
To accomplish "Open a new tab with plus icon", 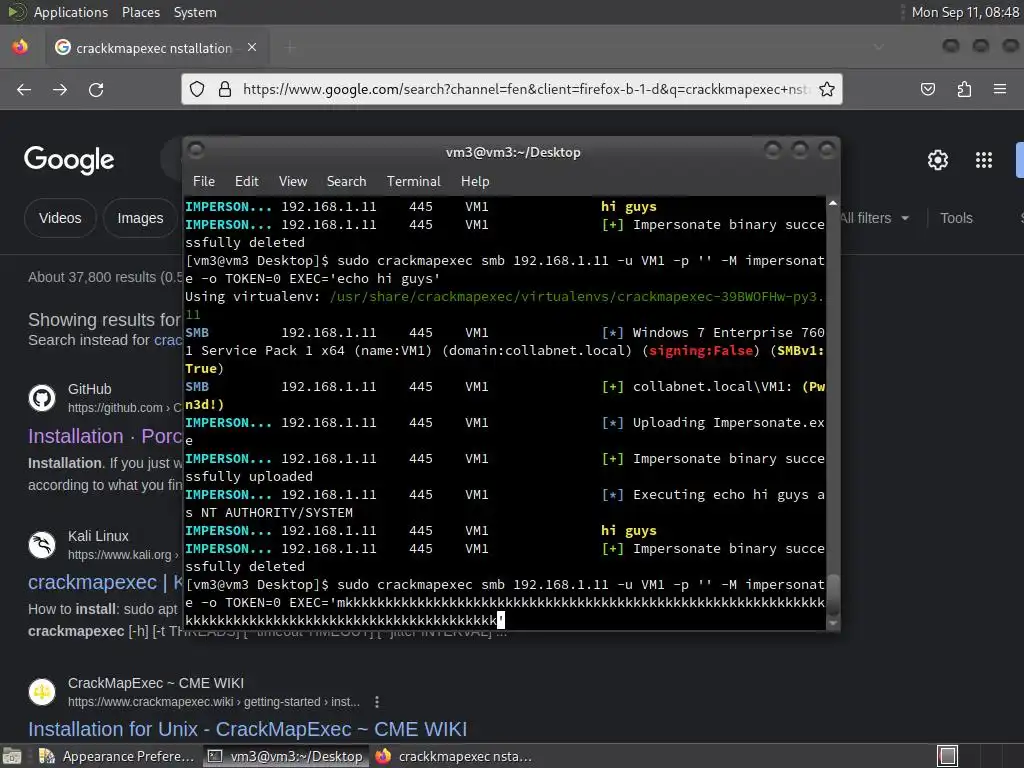I will 291,48.
